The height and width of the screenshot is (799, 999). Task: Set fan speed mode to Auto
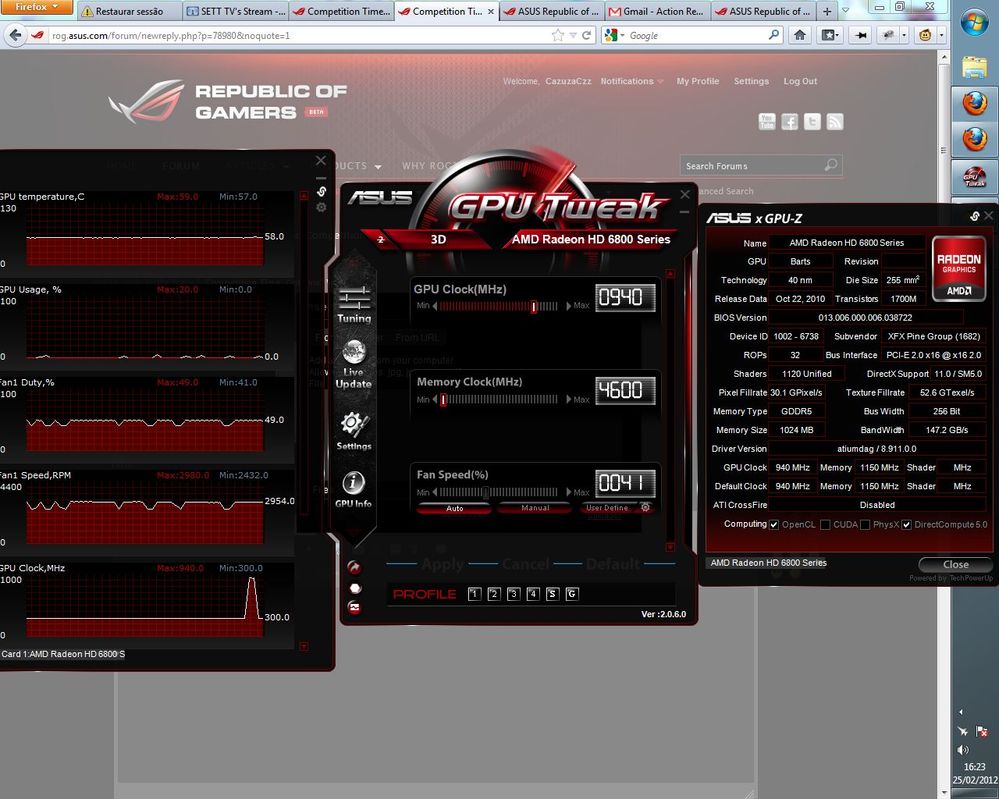pos(454,508)
